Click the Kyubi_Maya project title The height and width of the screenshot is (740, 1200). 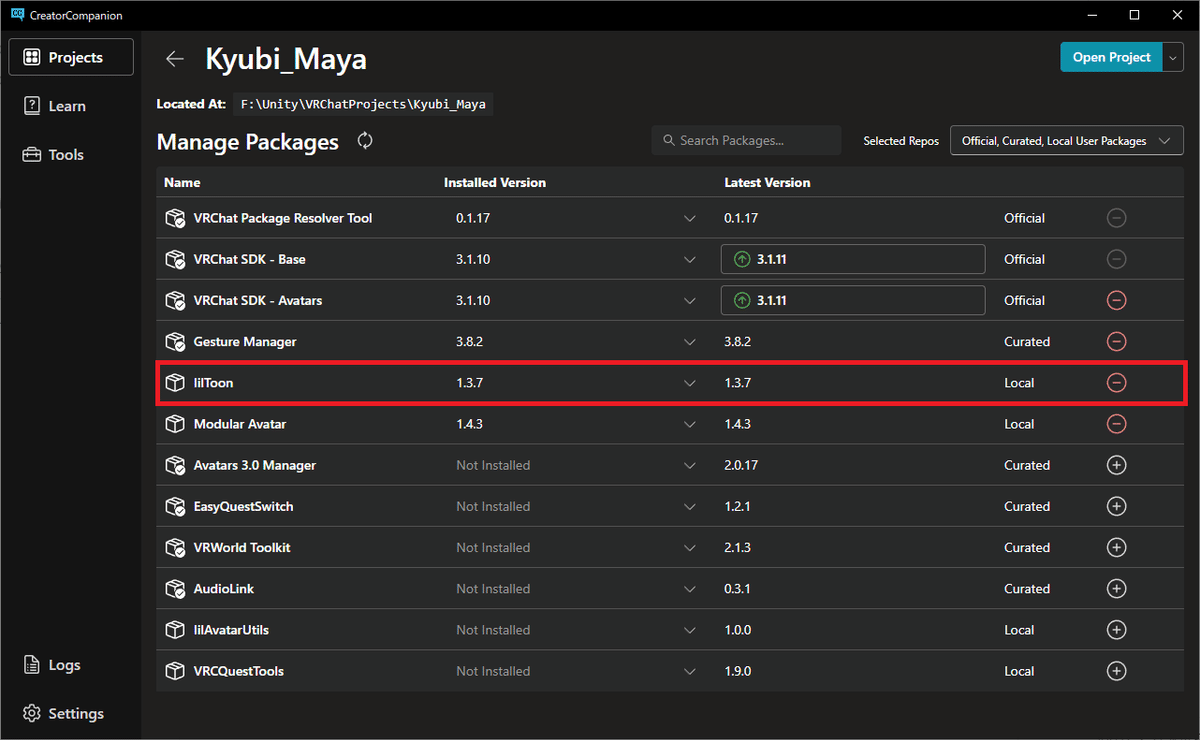pyautogui.click(x=286, y=59)
